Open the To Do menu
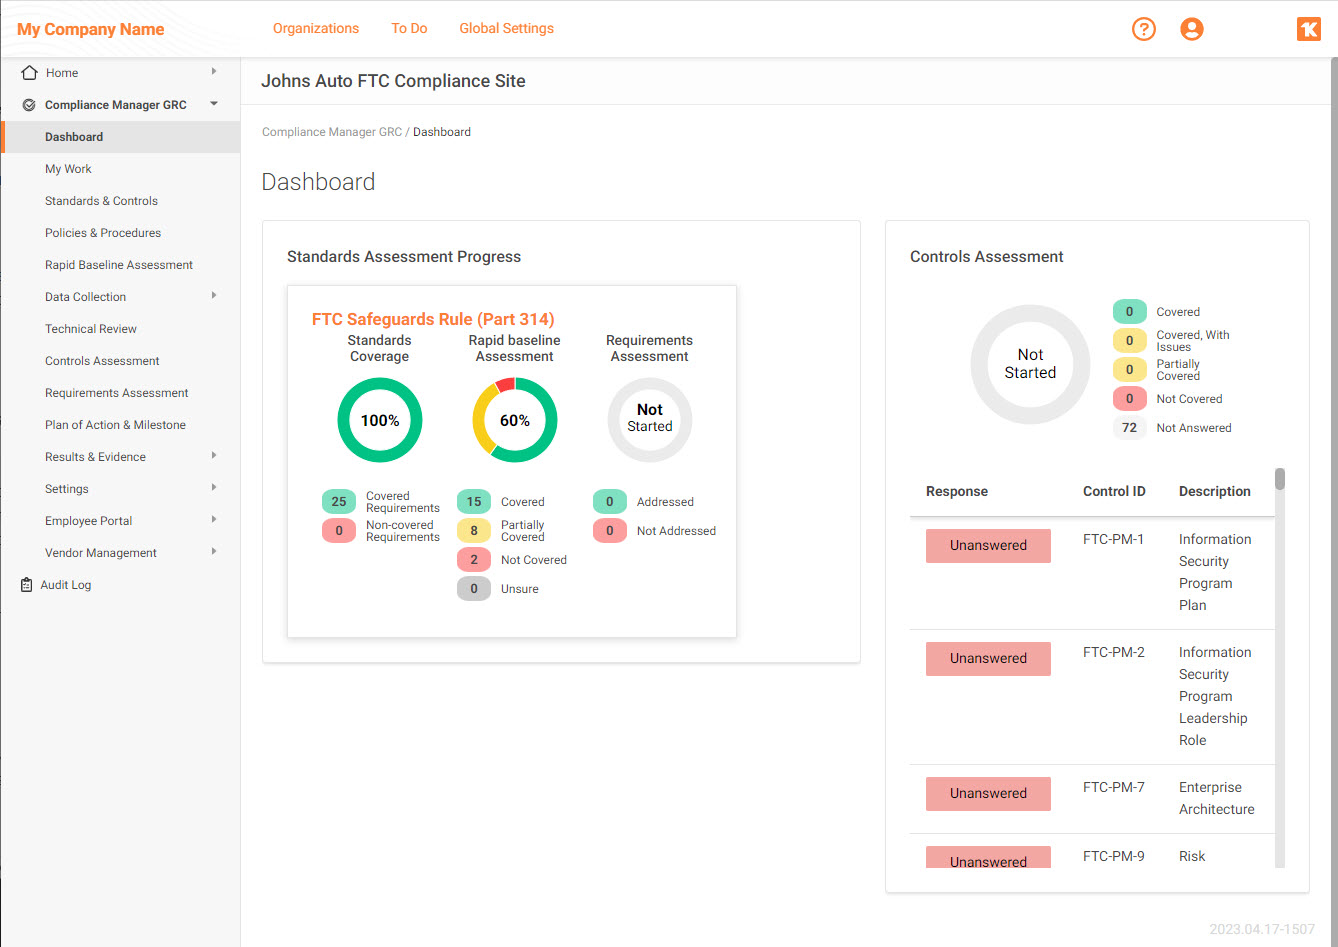 409,29
